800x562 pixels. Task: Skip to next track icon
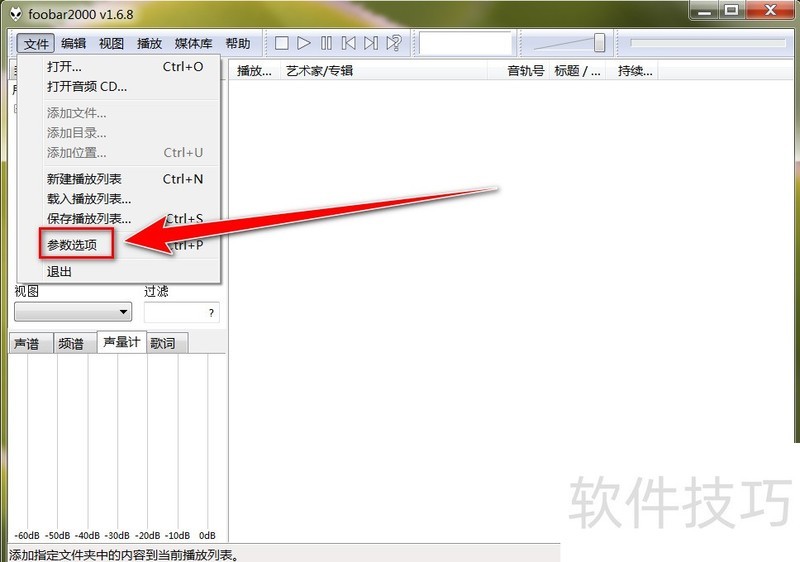(371, 43)
